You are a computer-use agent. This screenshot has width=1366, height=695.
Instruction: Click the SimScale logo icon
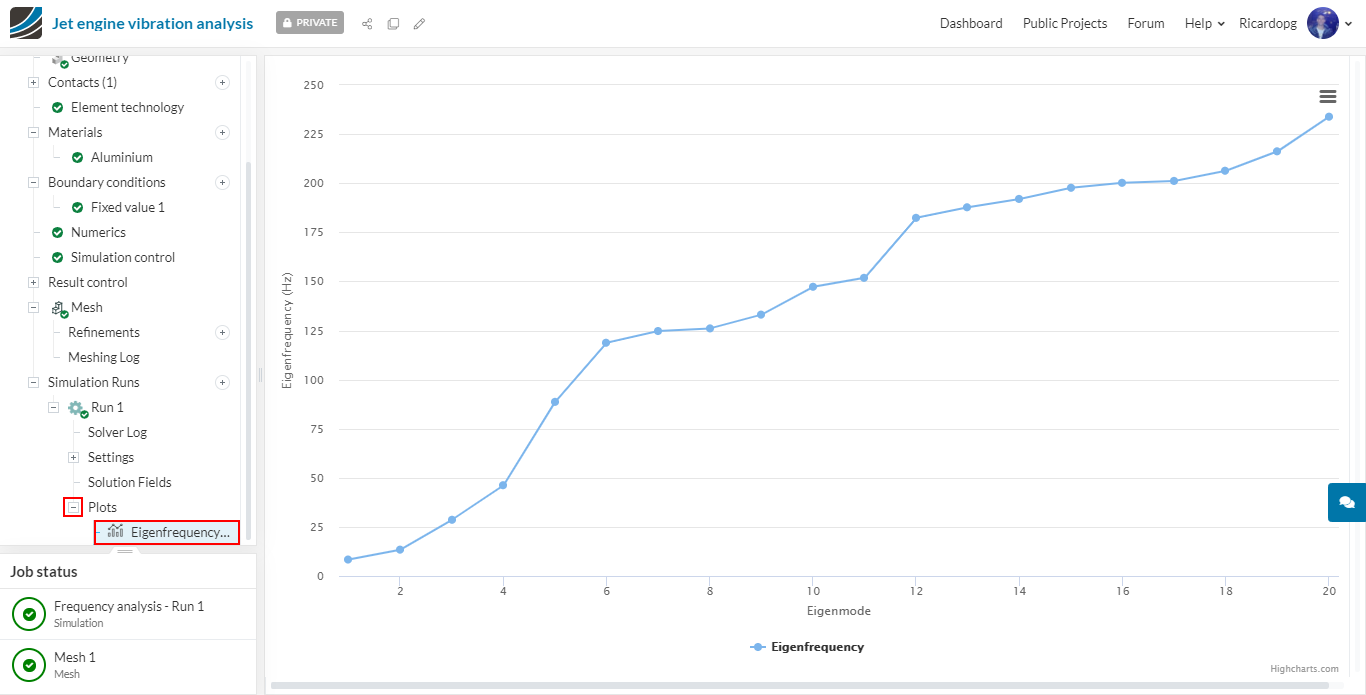click(26, 23)
